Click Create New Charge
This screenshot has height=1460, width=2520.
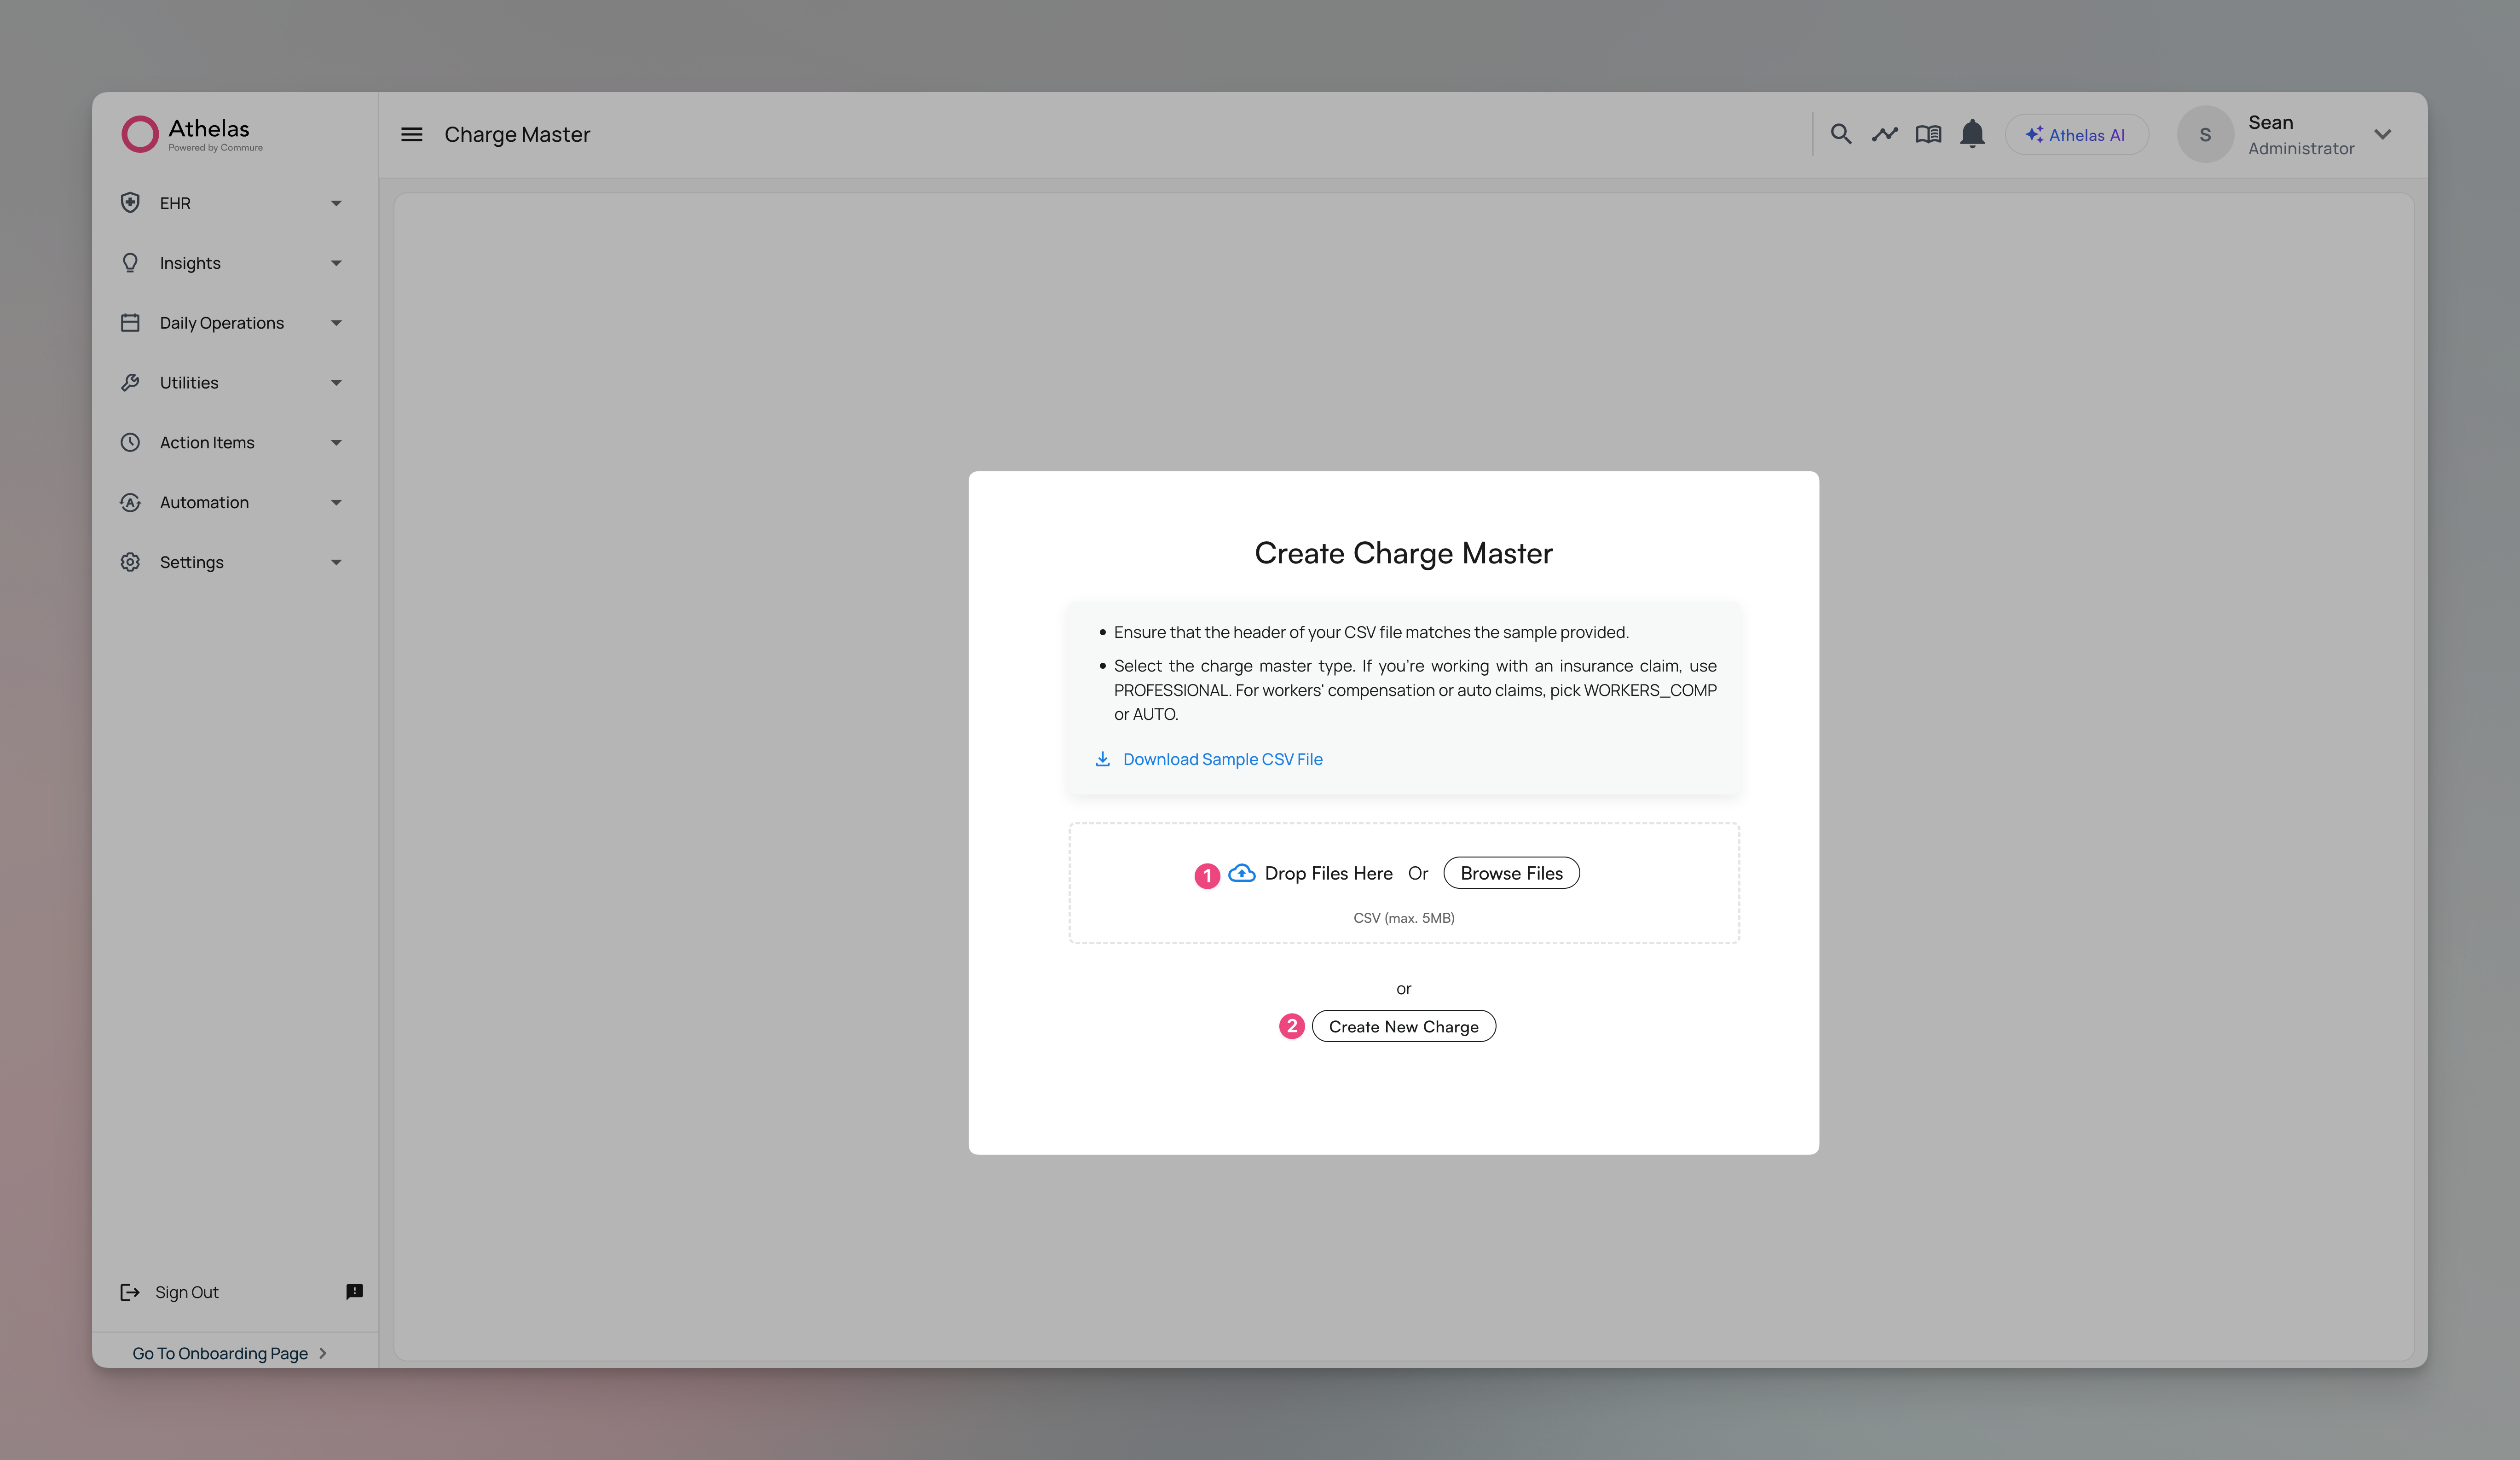(x=1403, y=1026)
